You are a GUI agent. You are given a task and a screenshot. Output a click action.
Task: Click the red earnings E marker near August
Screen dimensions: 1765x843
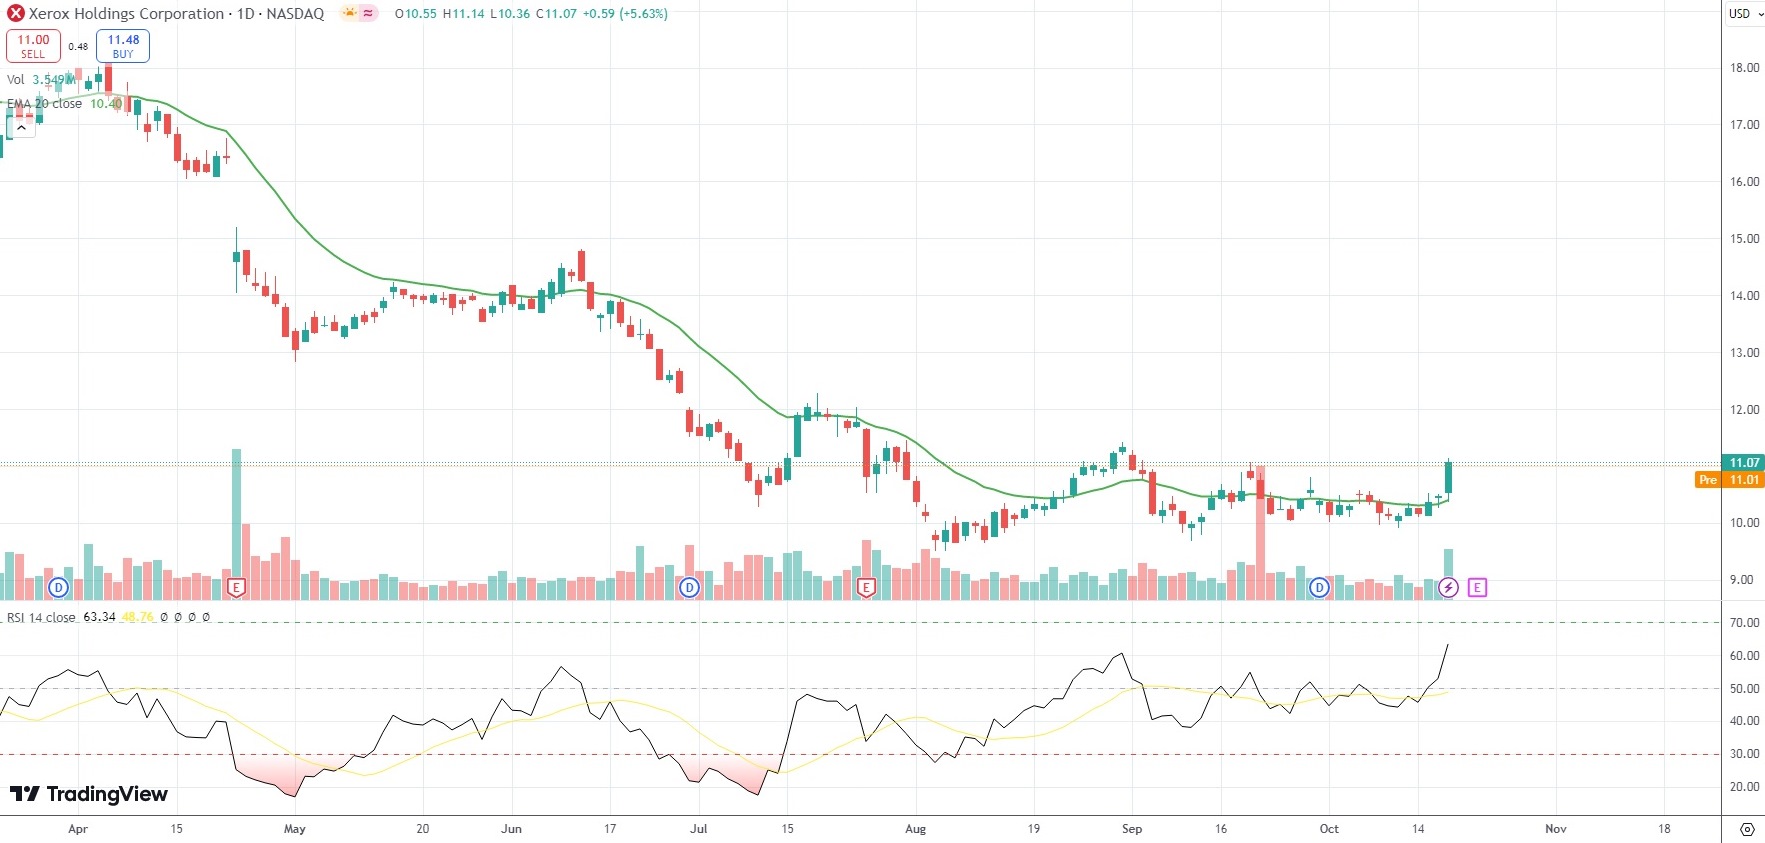[x=866, y=588]
